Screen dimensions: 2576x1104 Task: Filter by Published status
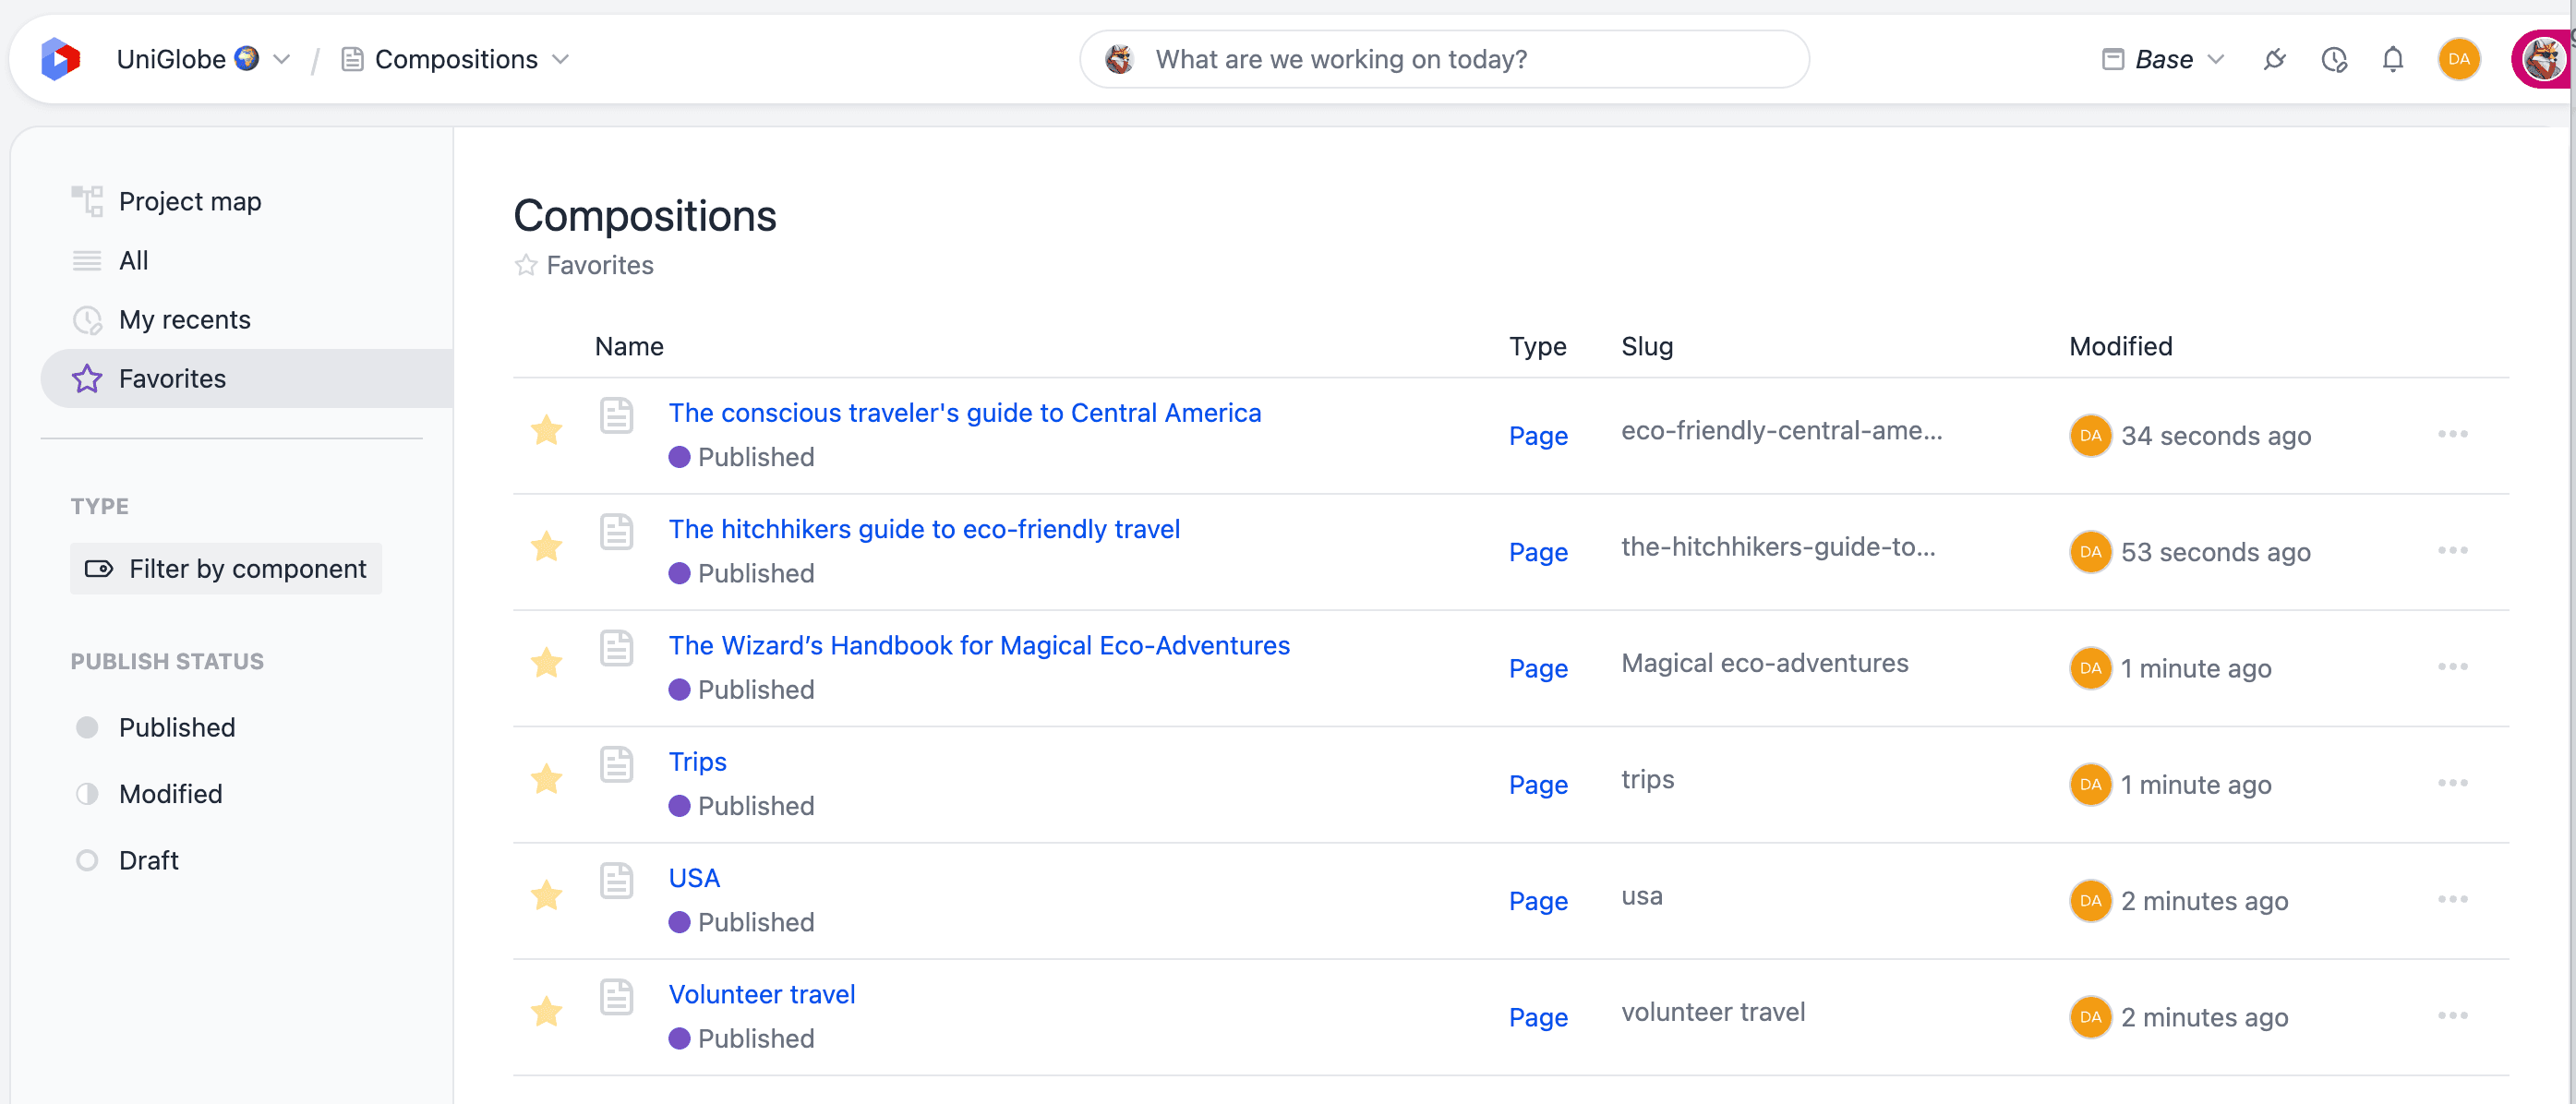tap(156, 727)
